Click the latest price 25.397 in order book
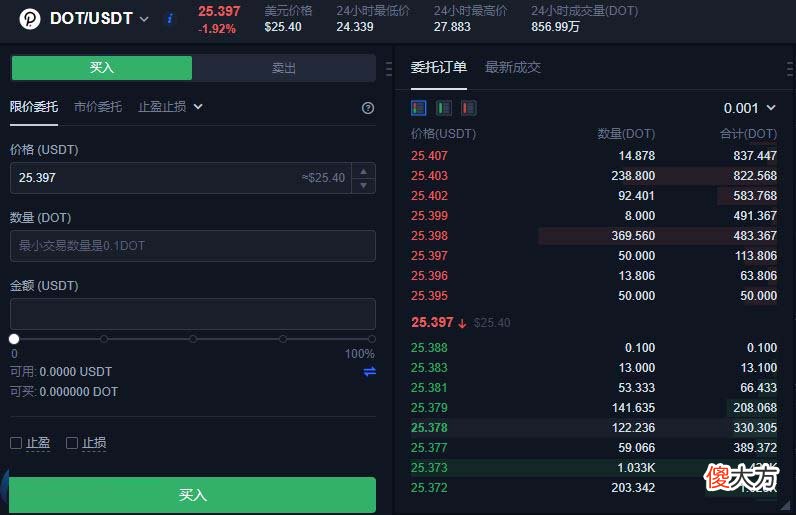This screenshot has height=515, width=796. (432, 322)
